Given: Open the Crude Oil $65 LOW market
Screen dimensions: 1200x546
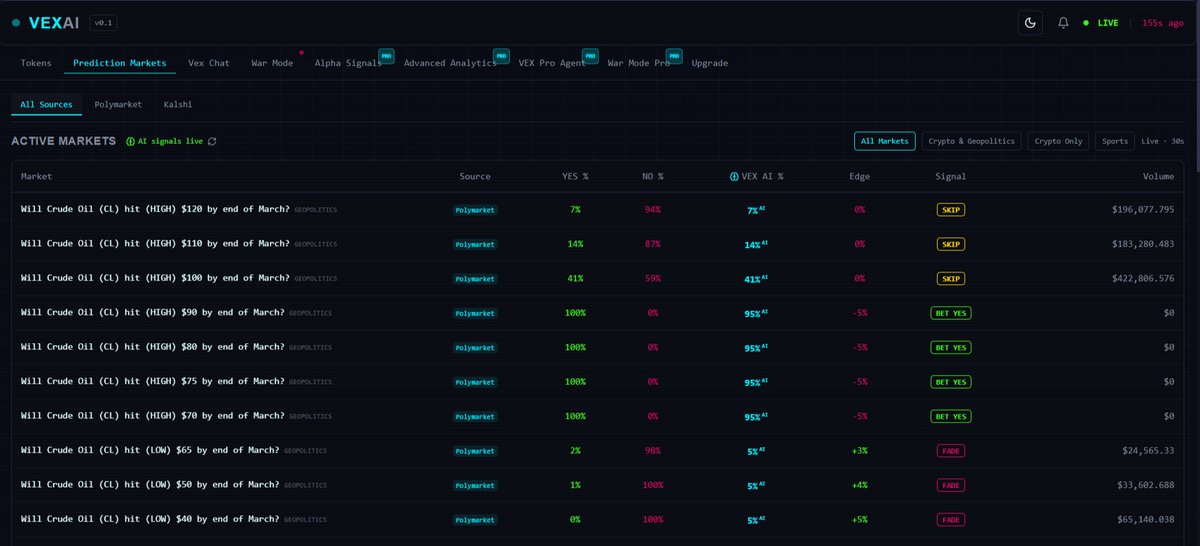Looking at the screenshot, I should pyautogui.click(x=149, y=450).
